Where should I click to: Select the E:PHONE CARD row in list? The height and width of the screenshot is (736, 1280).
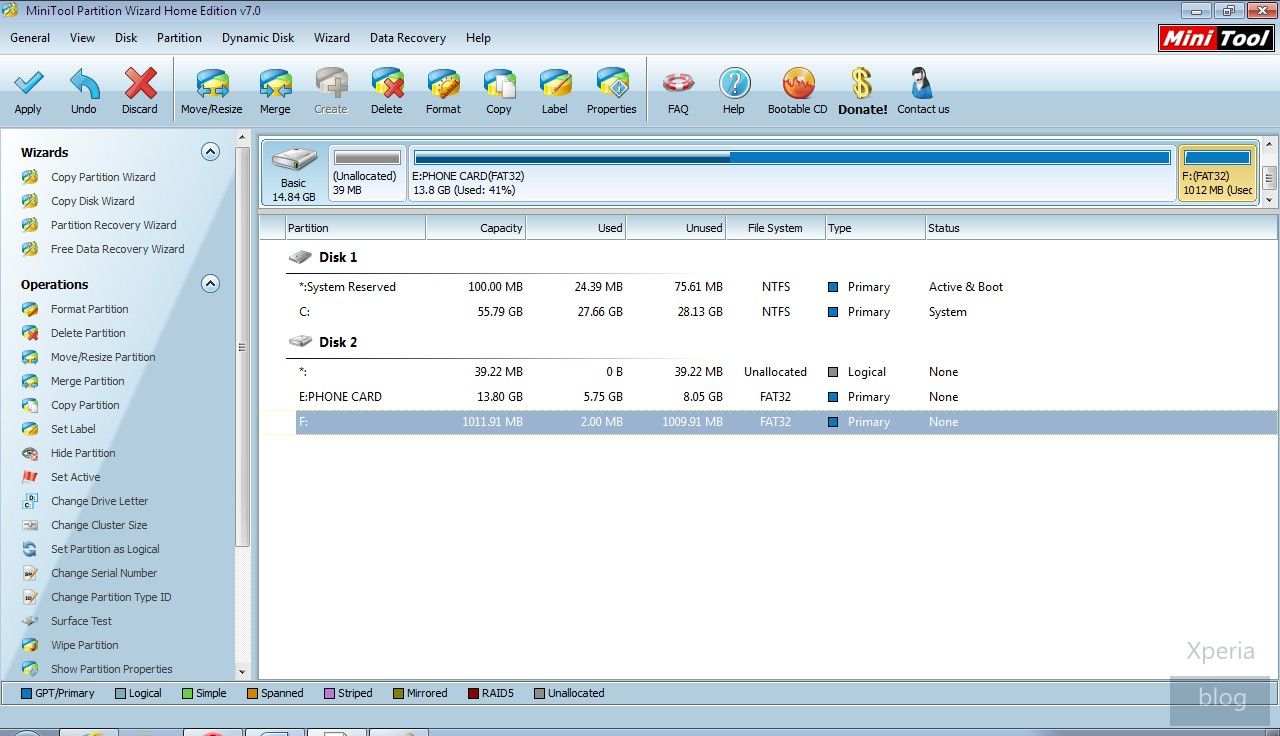768,397
